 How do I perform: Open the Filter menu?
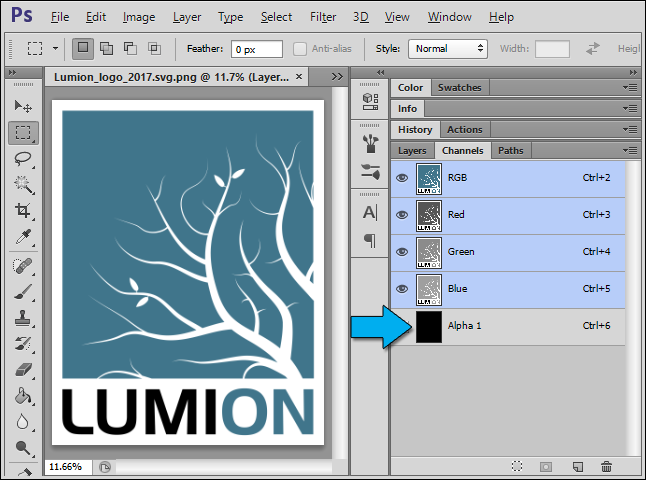pos(323,17)
